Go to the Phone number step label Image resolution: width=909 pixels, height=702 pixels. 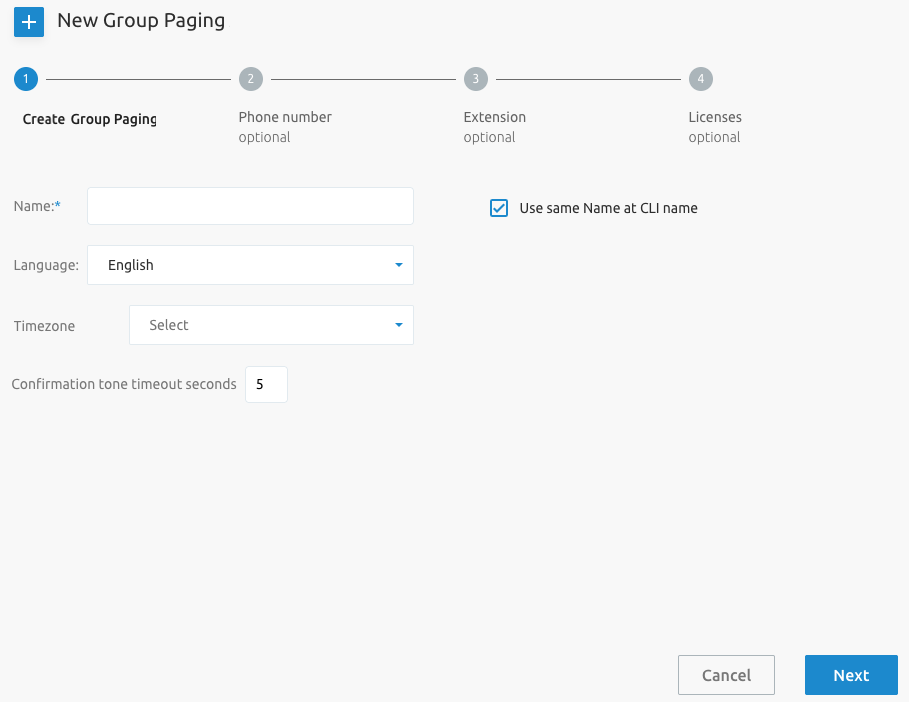click(x=285, y=117)
